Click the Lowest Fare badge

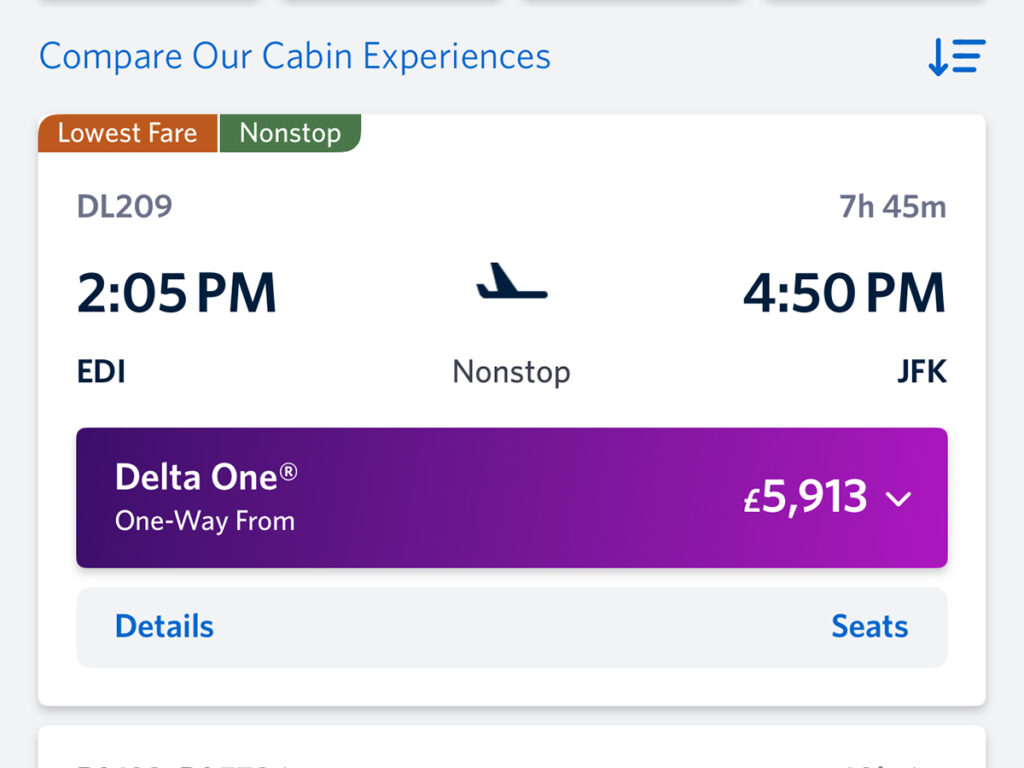click(126, 133)
